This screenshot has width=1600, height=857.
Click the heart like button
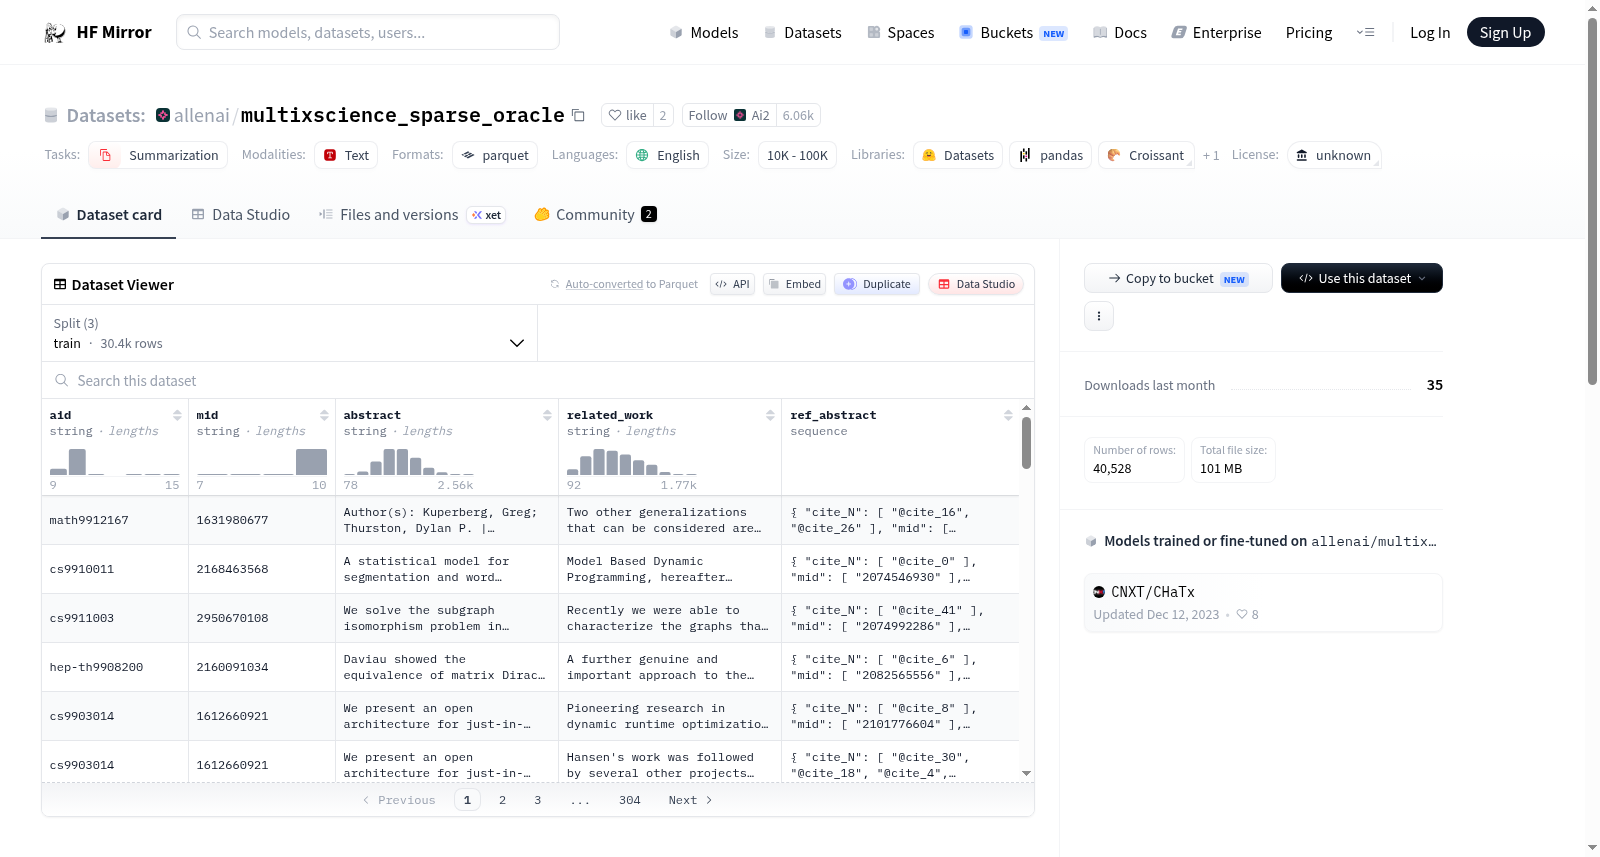click(x=628, y=115)
